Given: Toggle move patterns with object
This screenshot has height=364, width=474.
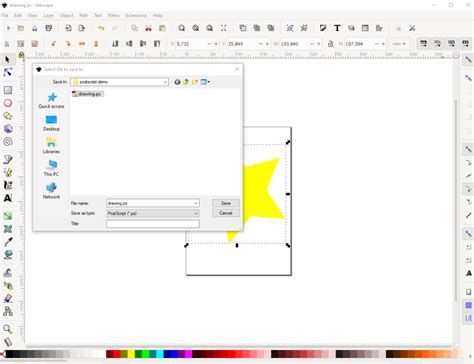Looking at the screenshot, I should pyautogui.click(x=465, y=44).
